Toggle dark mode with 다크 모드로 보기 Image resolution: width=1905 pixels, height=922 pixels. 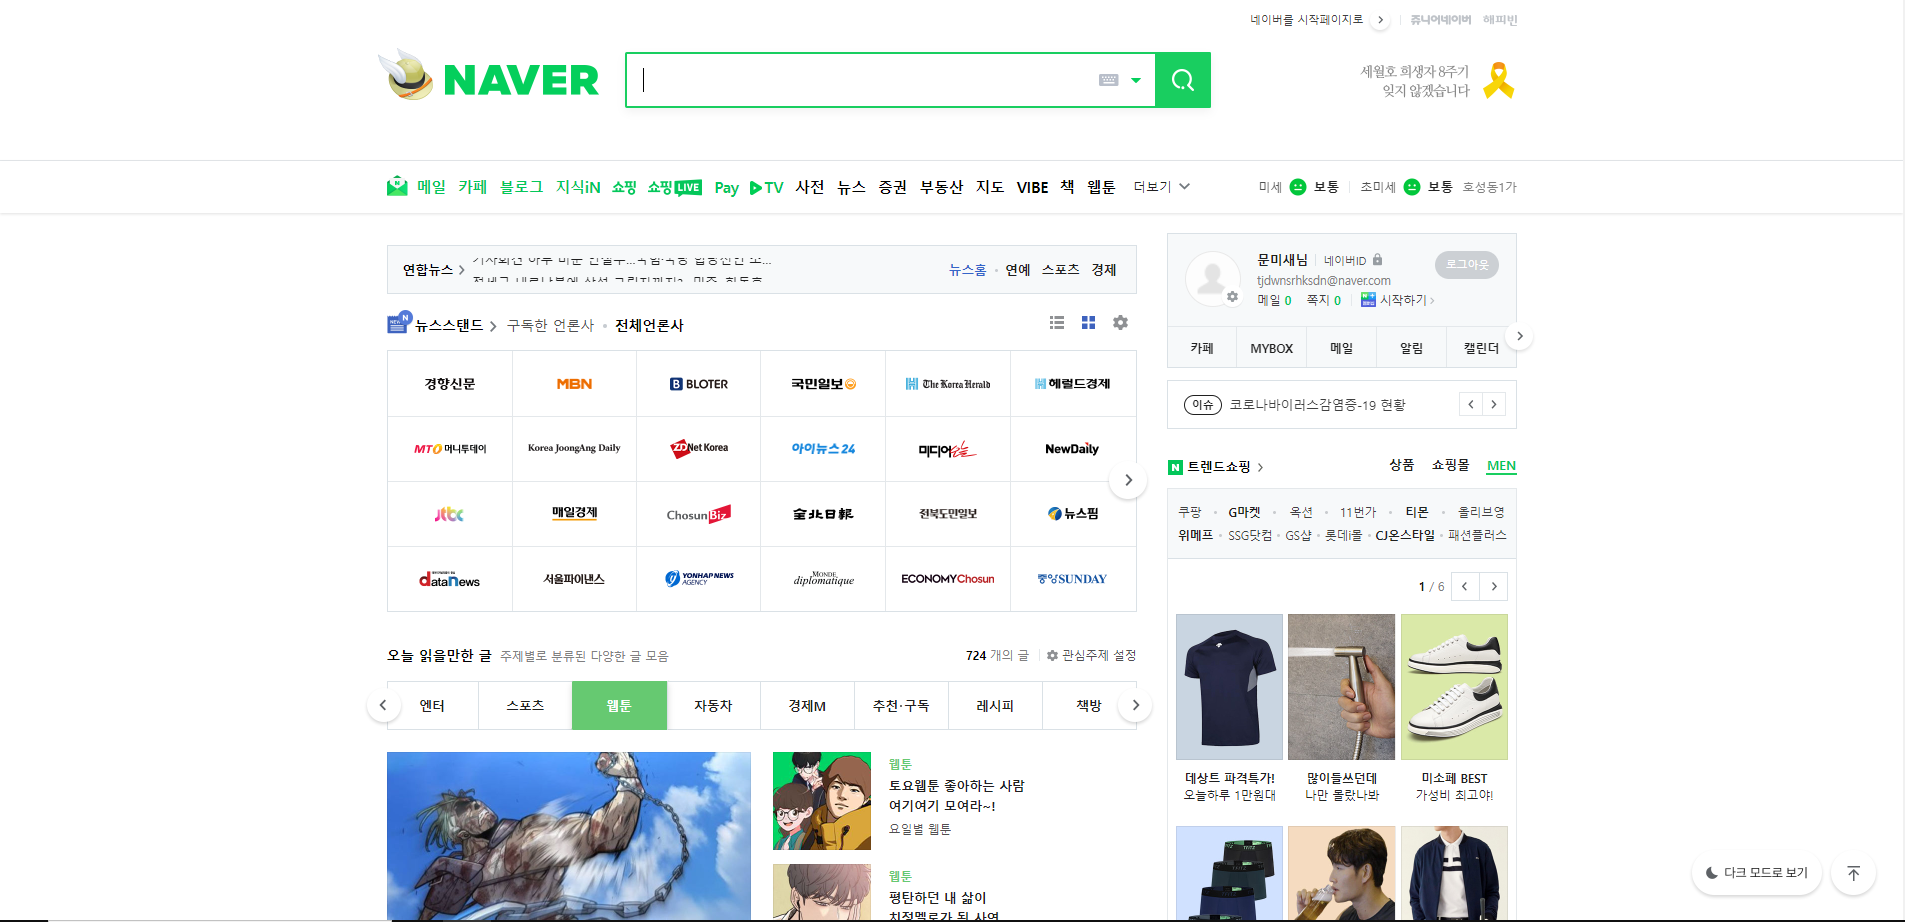point(1756,873)
